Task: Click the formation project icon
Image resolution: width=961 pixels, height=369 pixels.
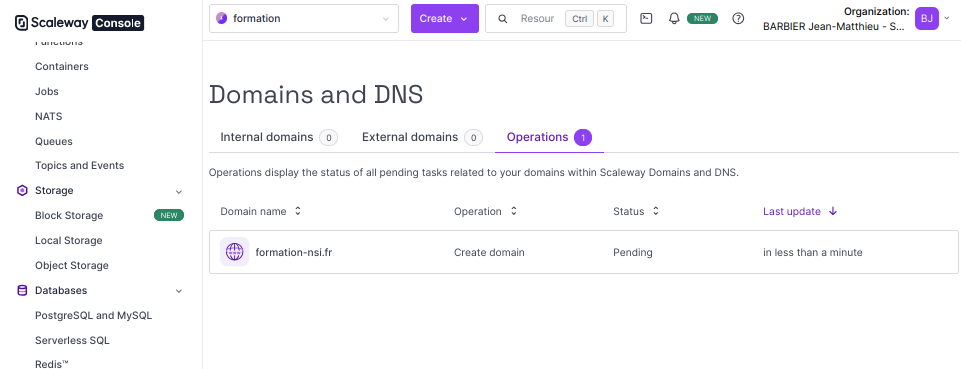Action: click(222, 18)
